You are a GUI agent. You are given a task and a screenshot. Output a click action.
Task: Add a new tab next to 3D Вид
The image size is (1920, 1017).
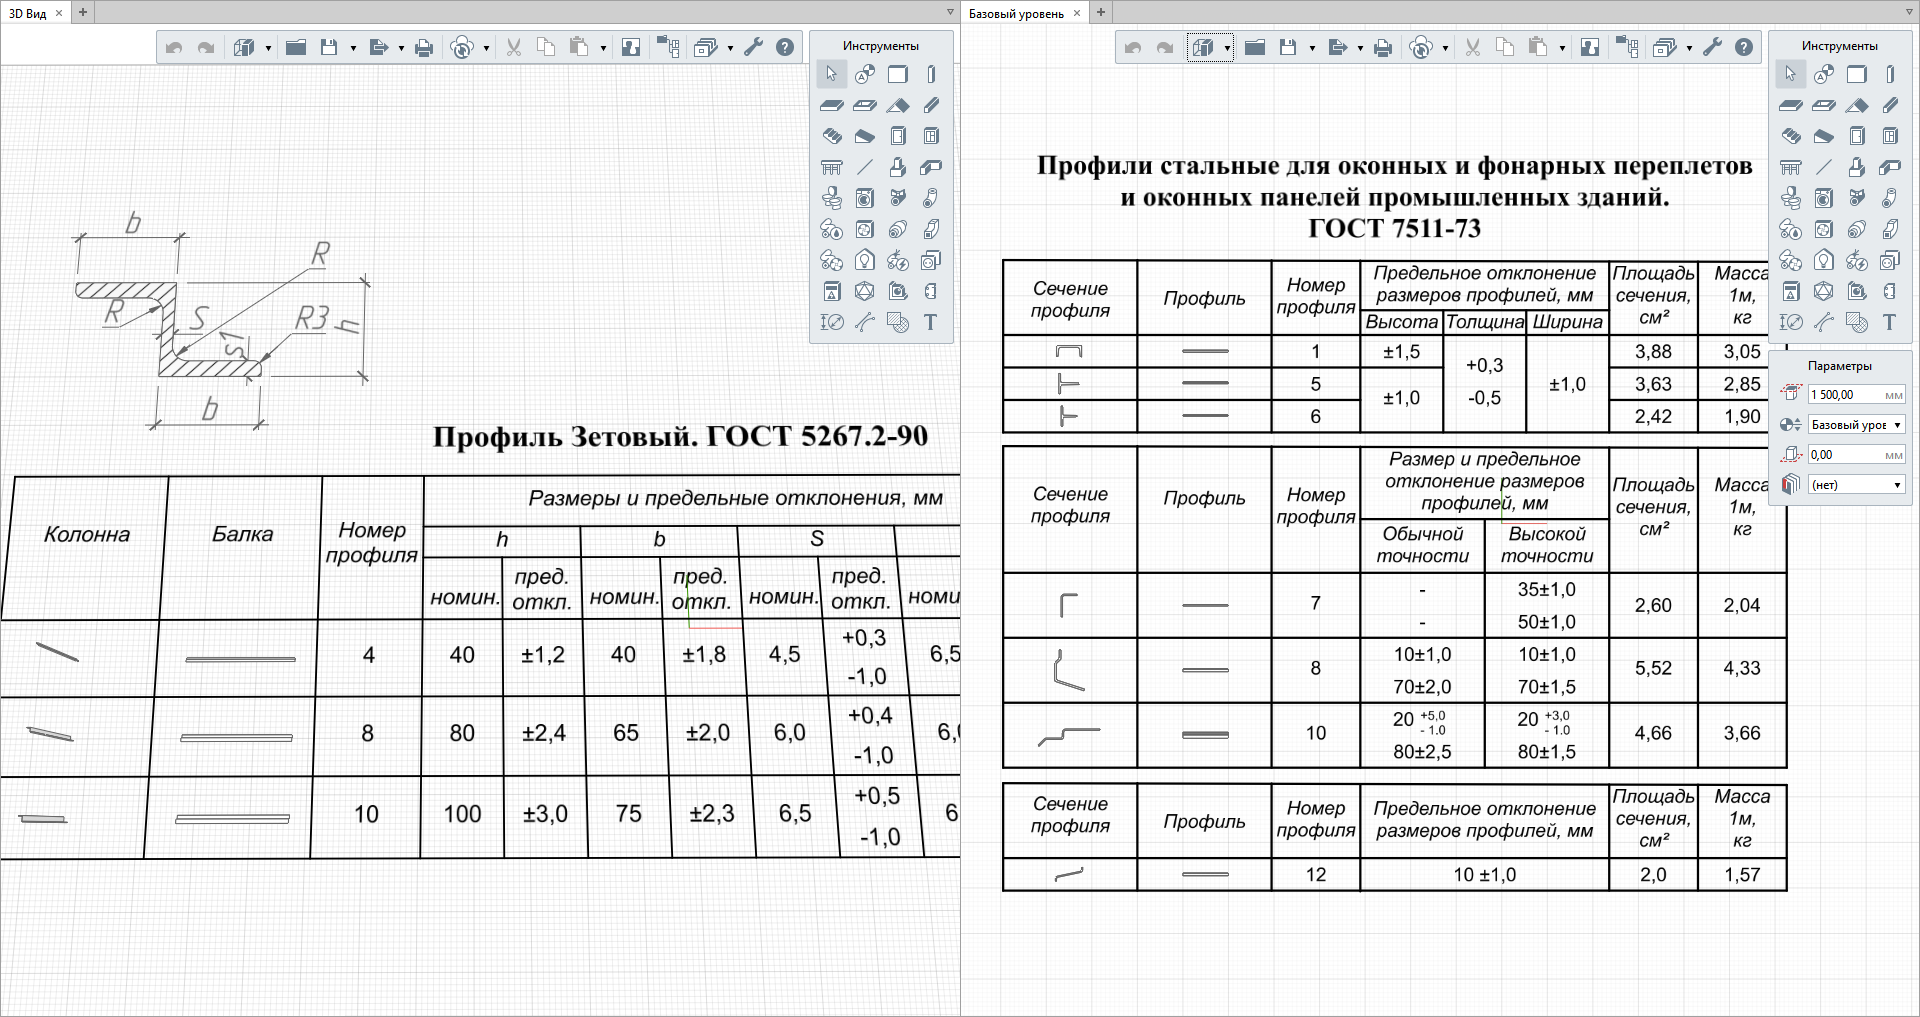click(83, 13)
